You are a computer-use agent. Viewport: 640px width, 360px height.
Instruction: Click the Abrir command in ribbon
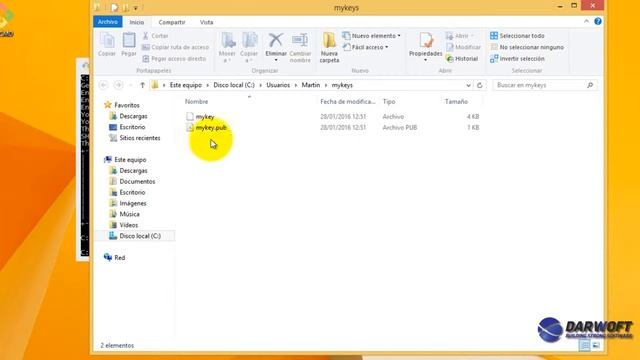[x=459, y=36]
